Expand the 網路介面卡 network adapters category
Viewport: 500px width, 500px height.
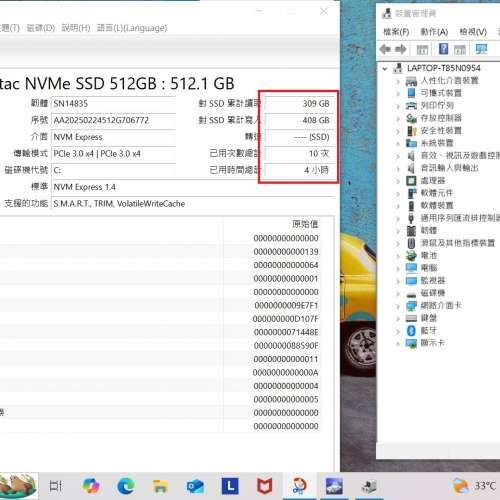(398, 306)
